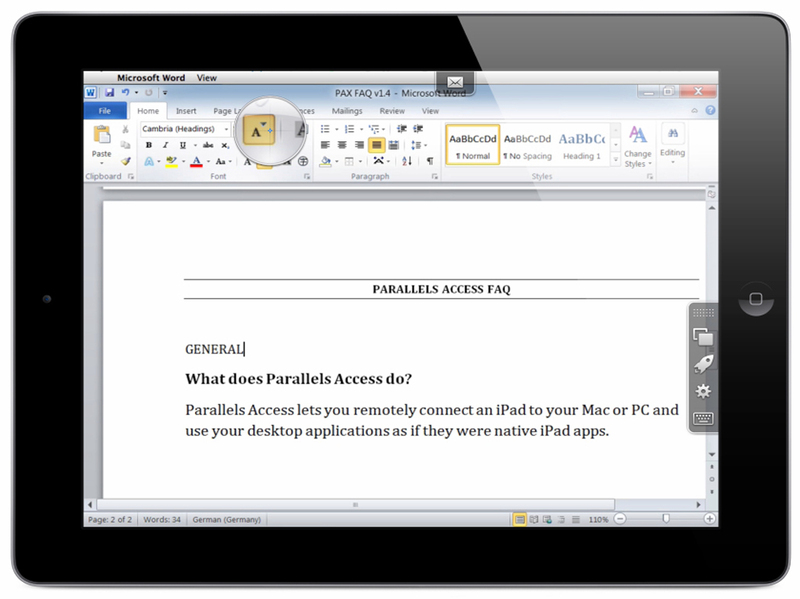
Task: Apply yellow text highlight color
Action: 171,162
